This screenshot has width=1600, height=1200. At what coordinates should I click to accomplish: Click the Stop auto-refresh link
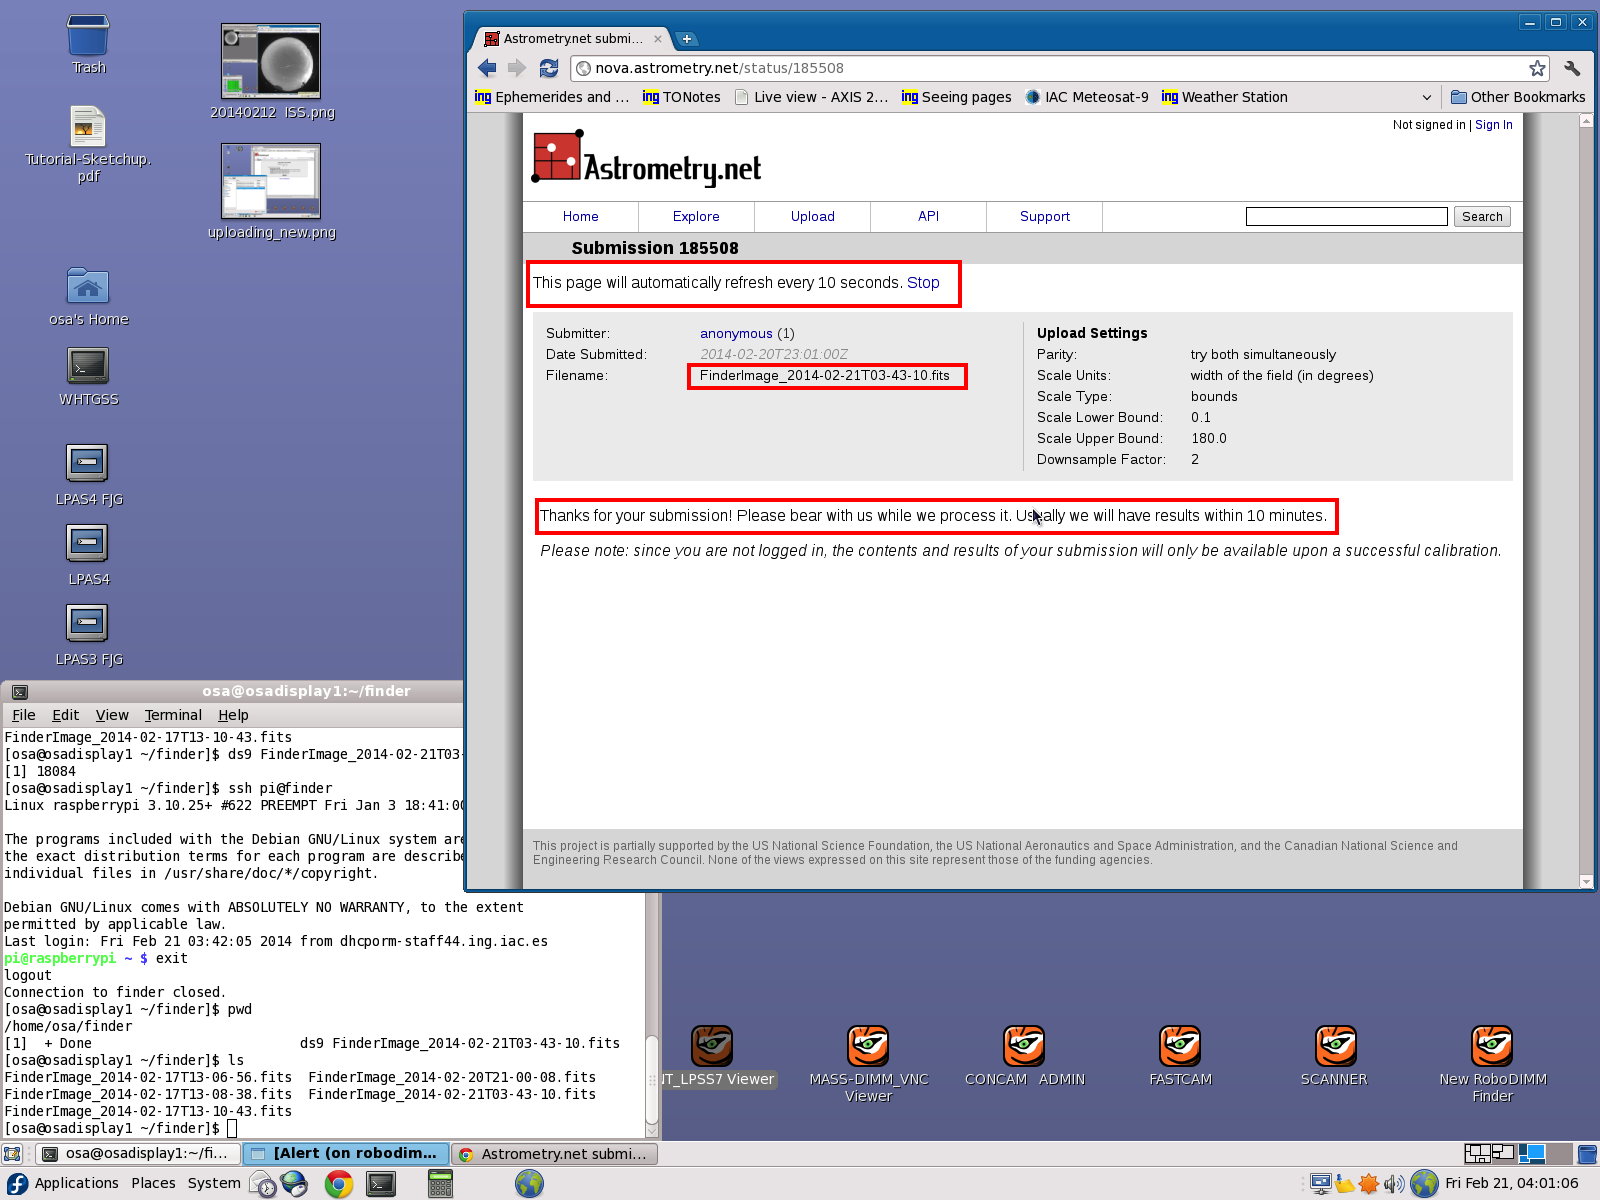pyautogui.click(x=923, y=283)
